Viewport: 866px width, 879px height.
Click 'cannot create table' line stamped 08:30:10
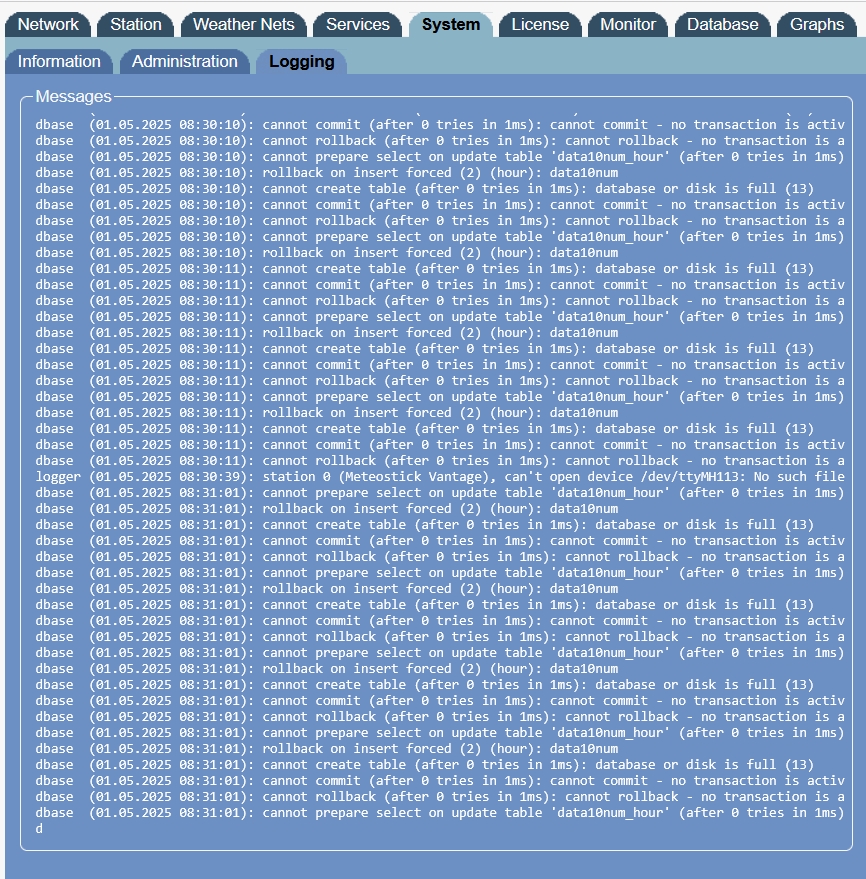click(424, 189)
